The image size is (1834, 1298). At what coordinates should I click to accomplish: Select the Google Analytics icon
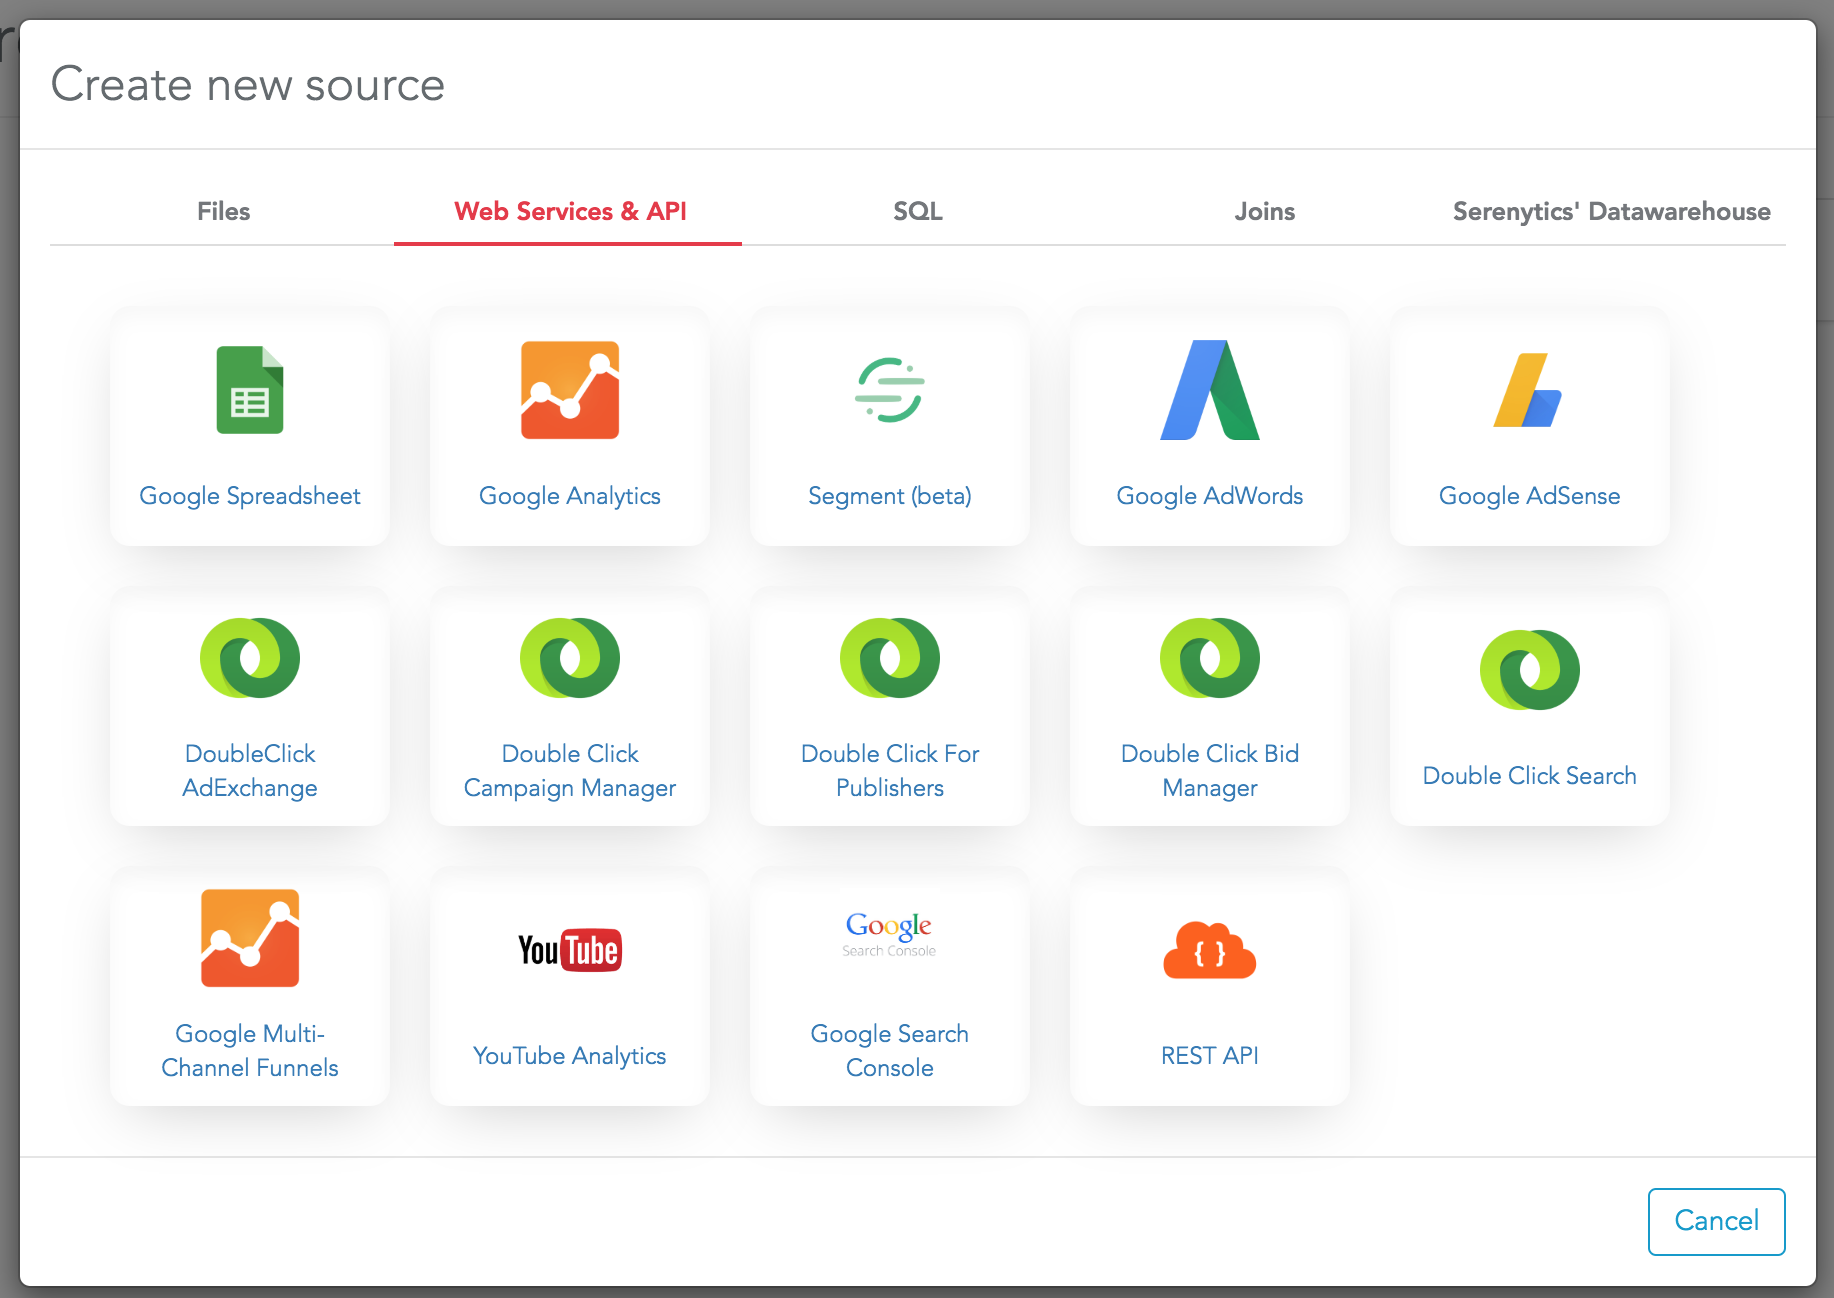coord(570,390)
